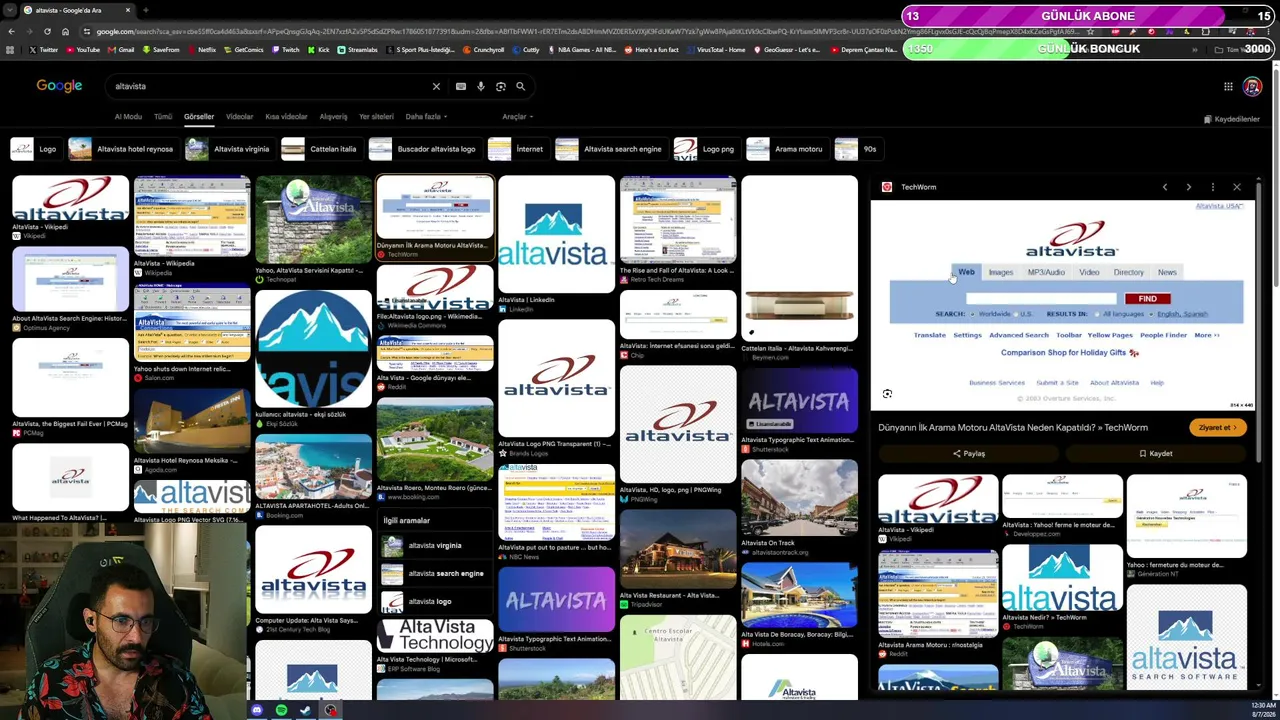1280x720 pixels.
Task: Filter images by Altavista hotel reynosa chip
Action: 123,149
